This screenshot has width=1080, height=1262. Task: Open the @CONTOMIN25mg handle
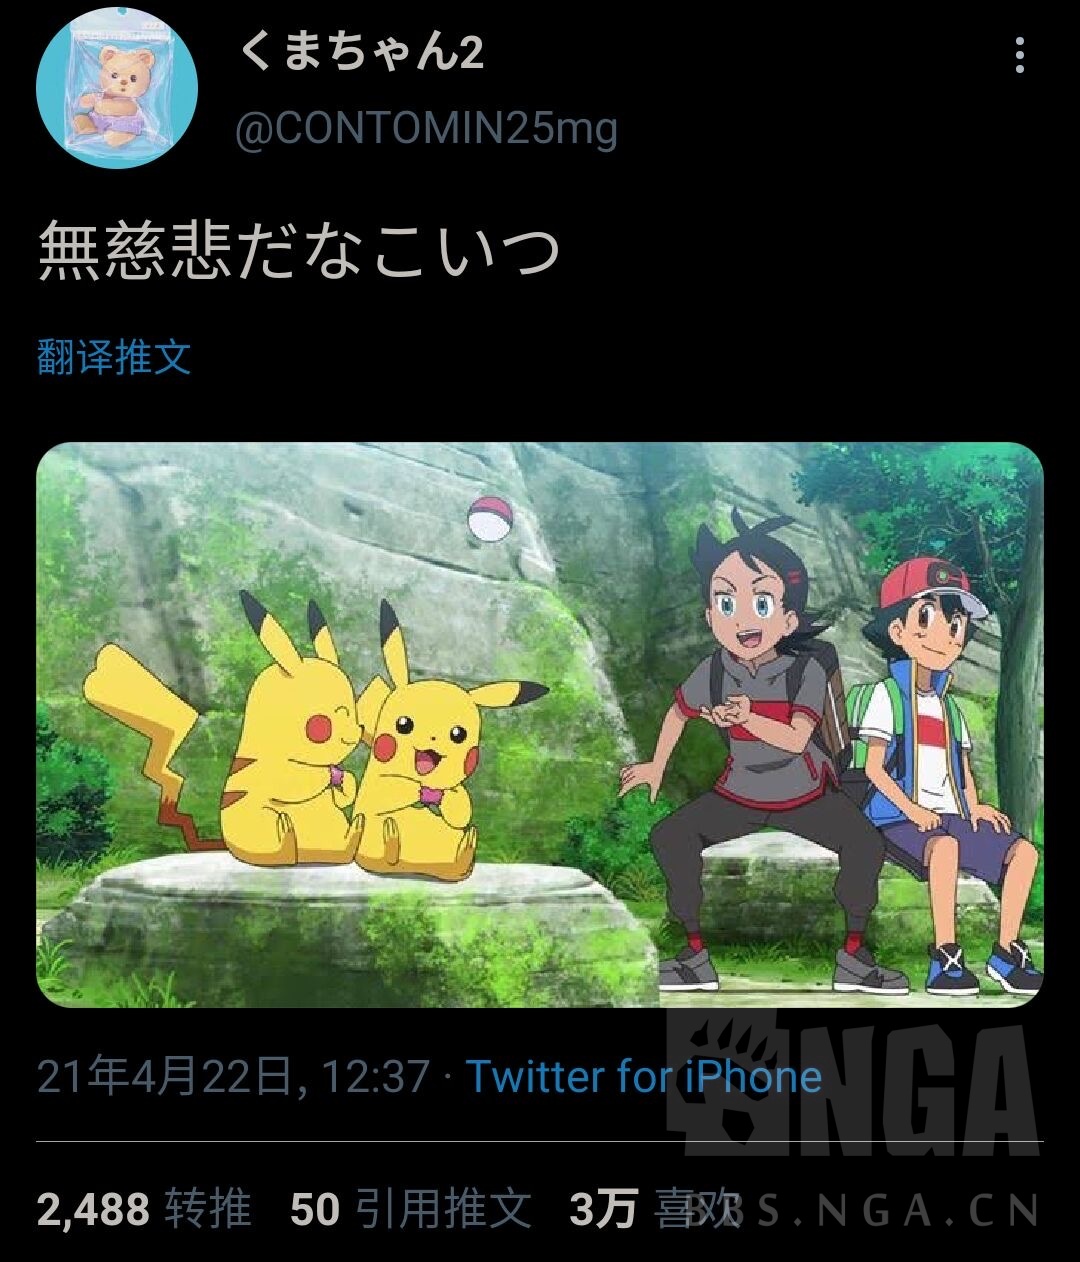point(426,129)
